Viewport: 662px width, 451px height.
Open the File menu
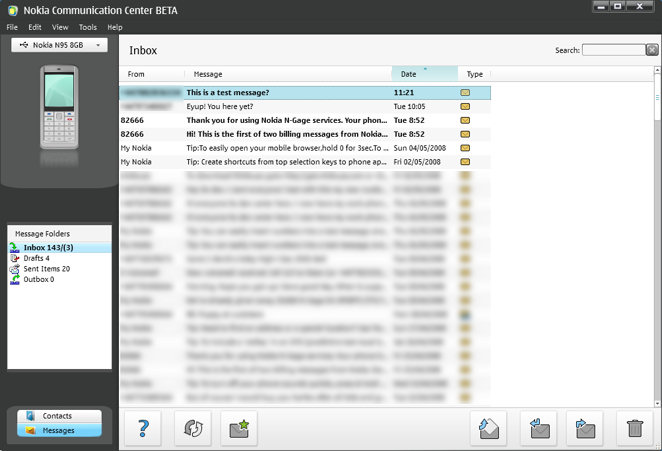11,27
